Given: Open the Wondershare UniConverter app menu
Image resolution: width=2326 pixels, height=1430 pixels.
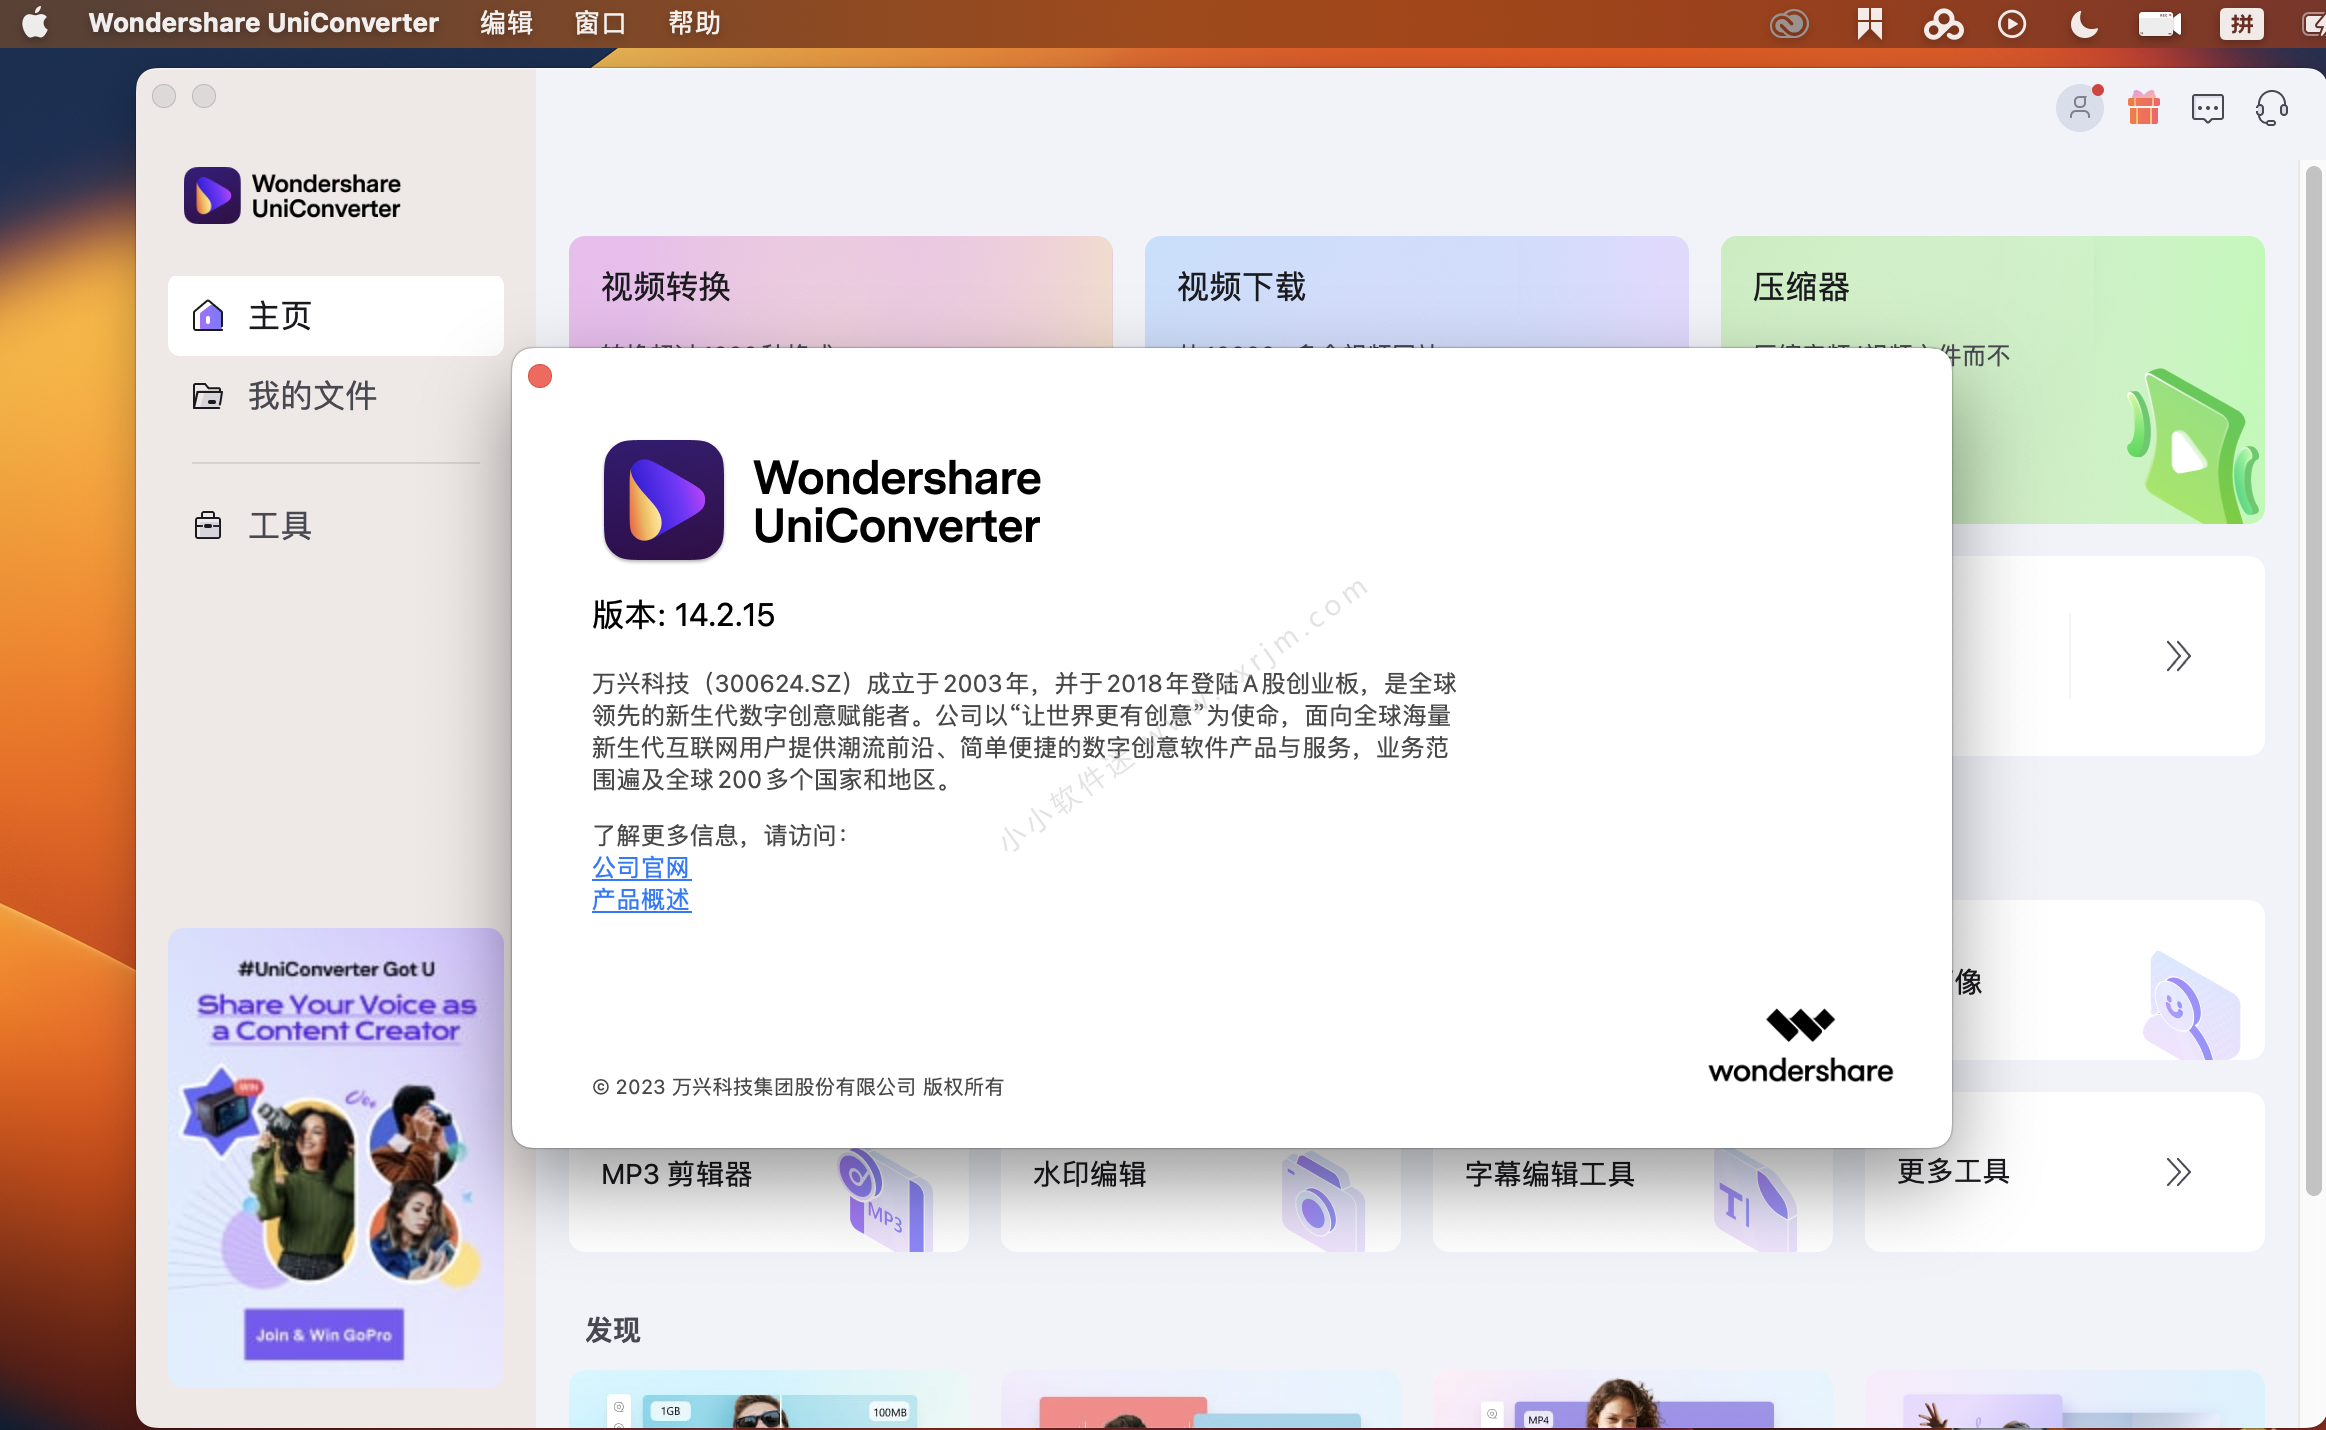Looking at the screenshot, I should (x=263, y=22).
